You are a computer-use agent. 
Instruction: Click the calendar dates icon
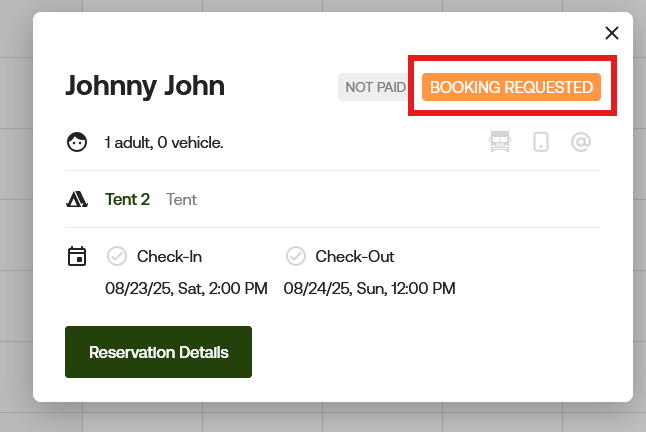click(x=77, y=256)
